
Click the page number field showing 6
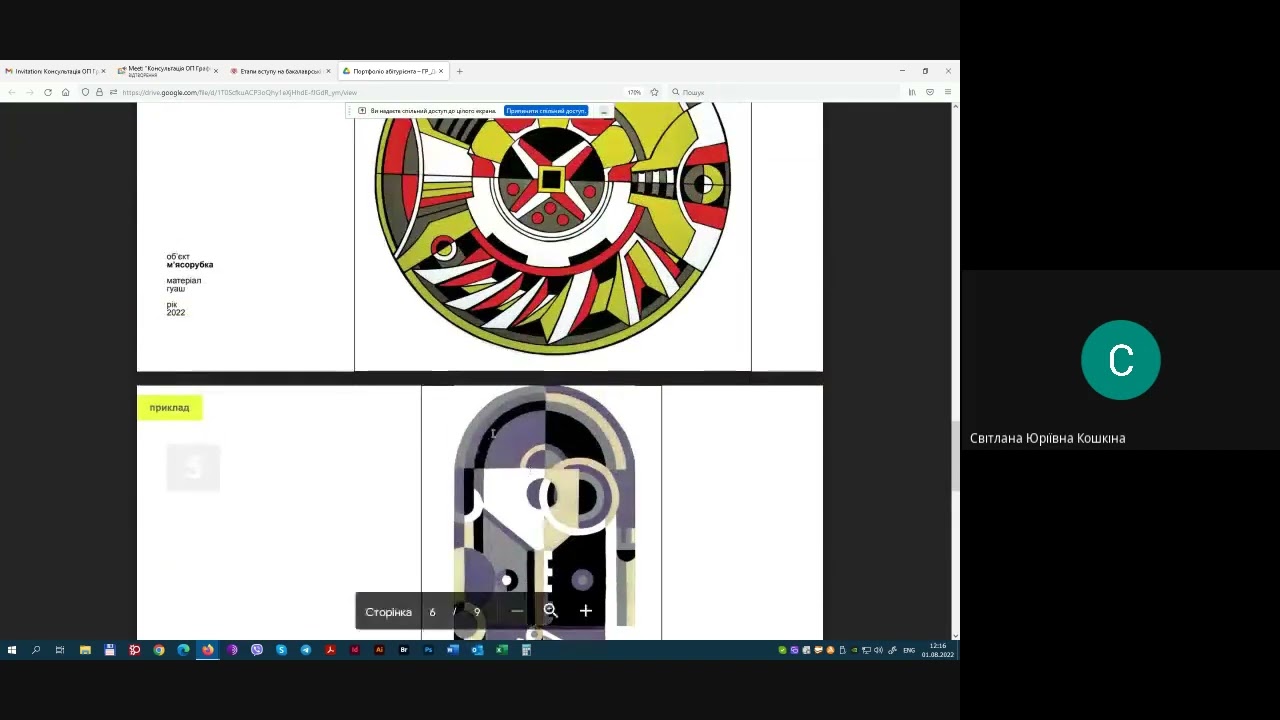pyautogui.click(x=433, y=612)
